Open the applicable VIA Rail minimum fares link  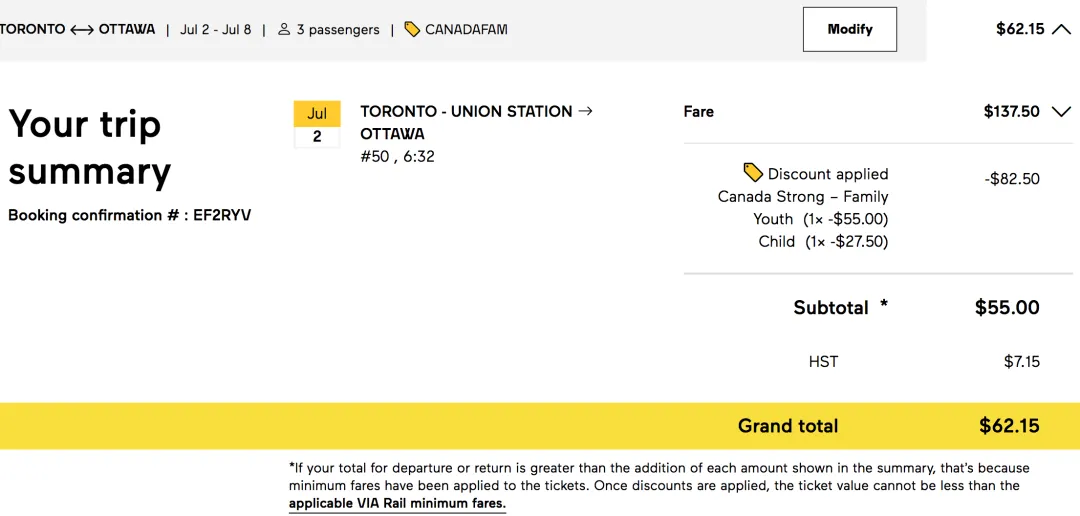[397, 504]
